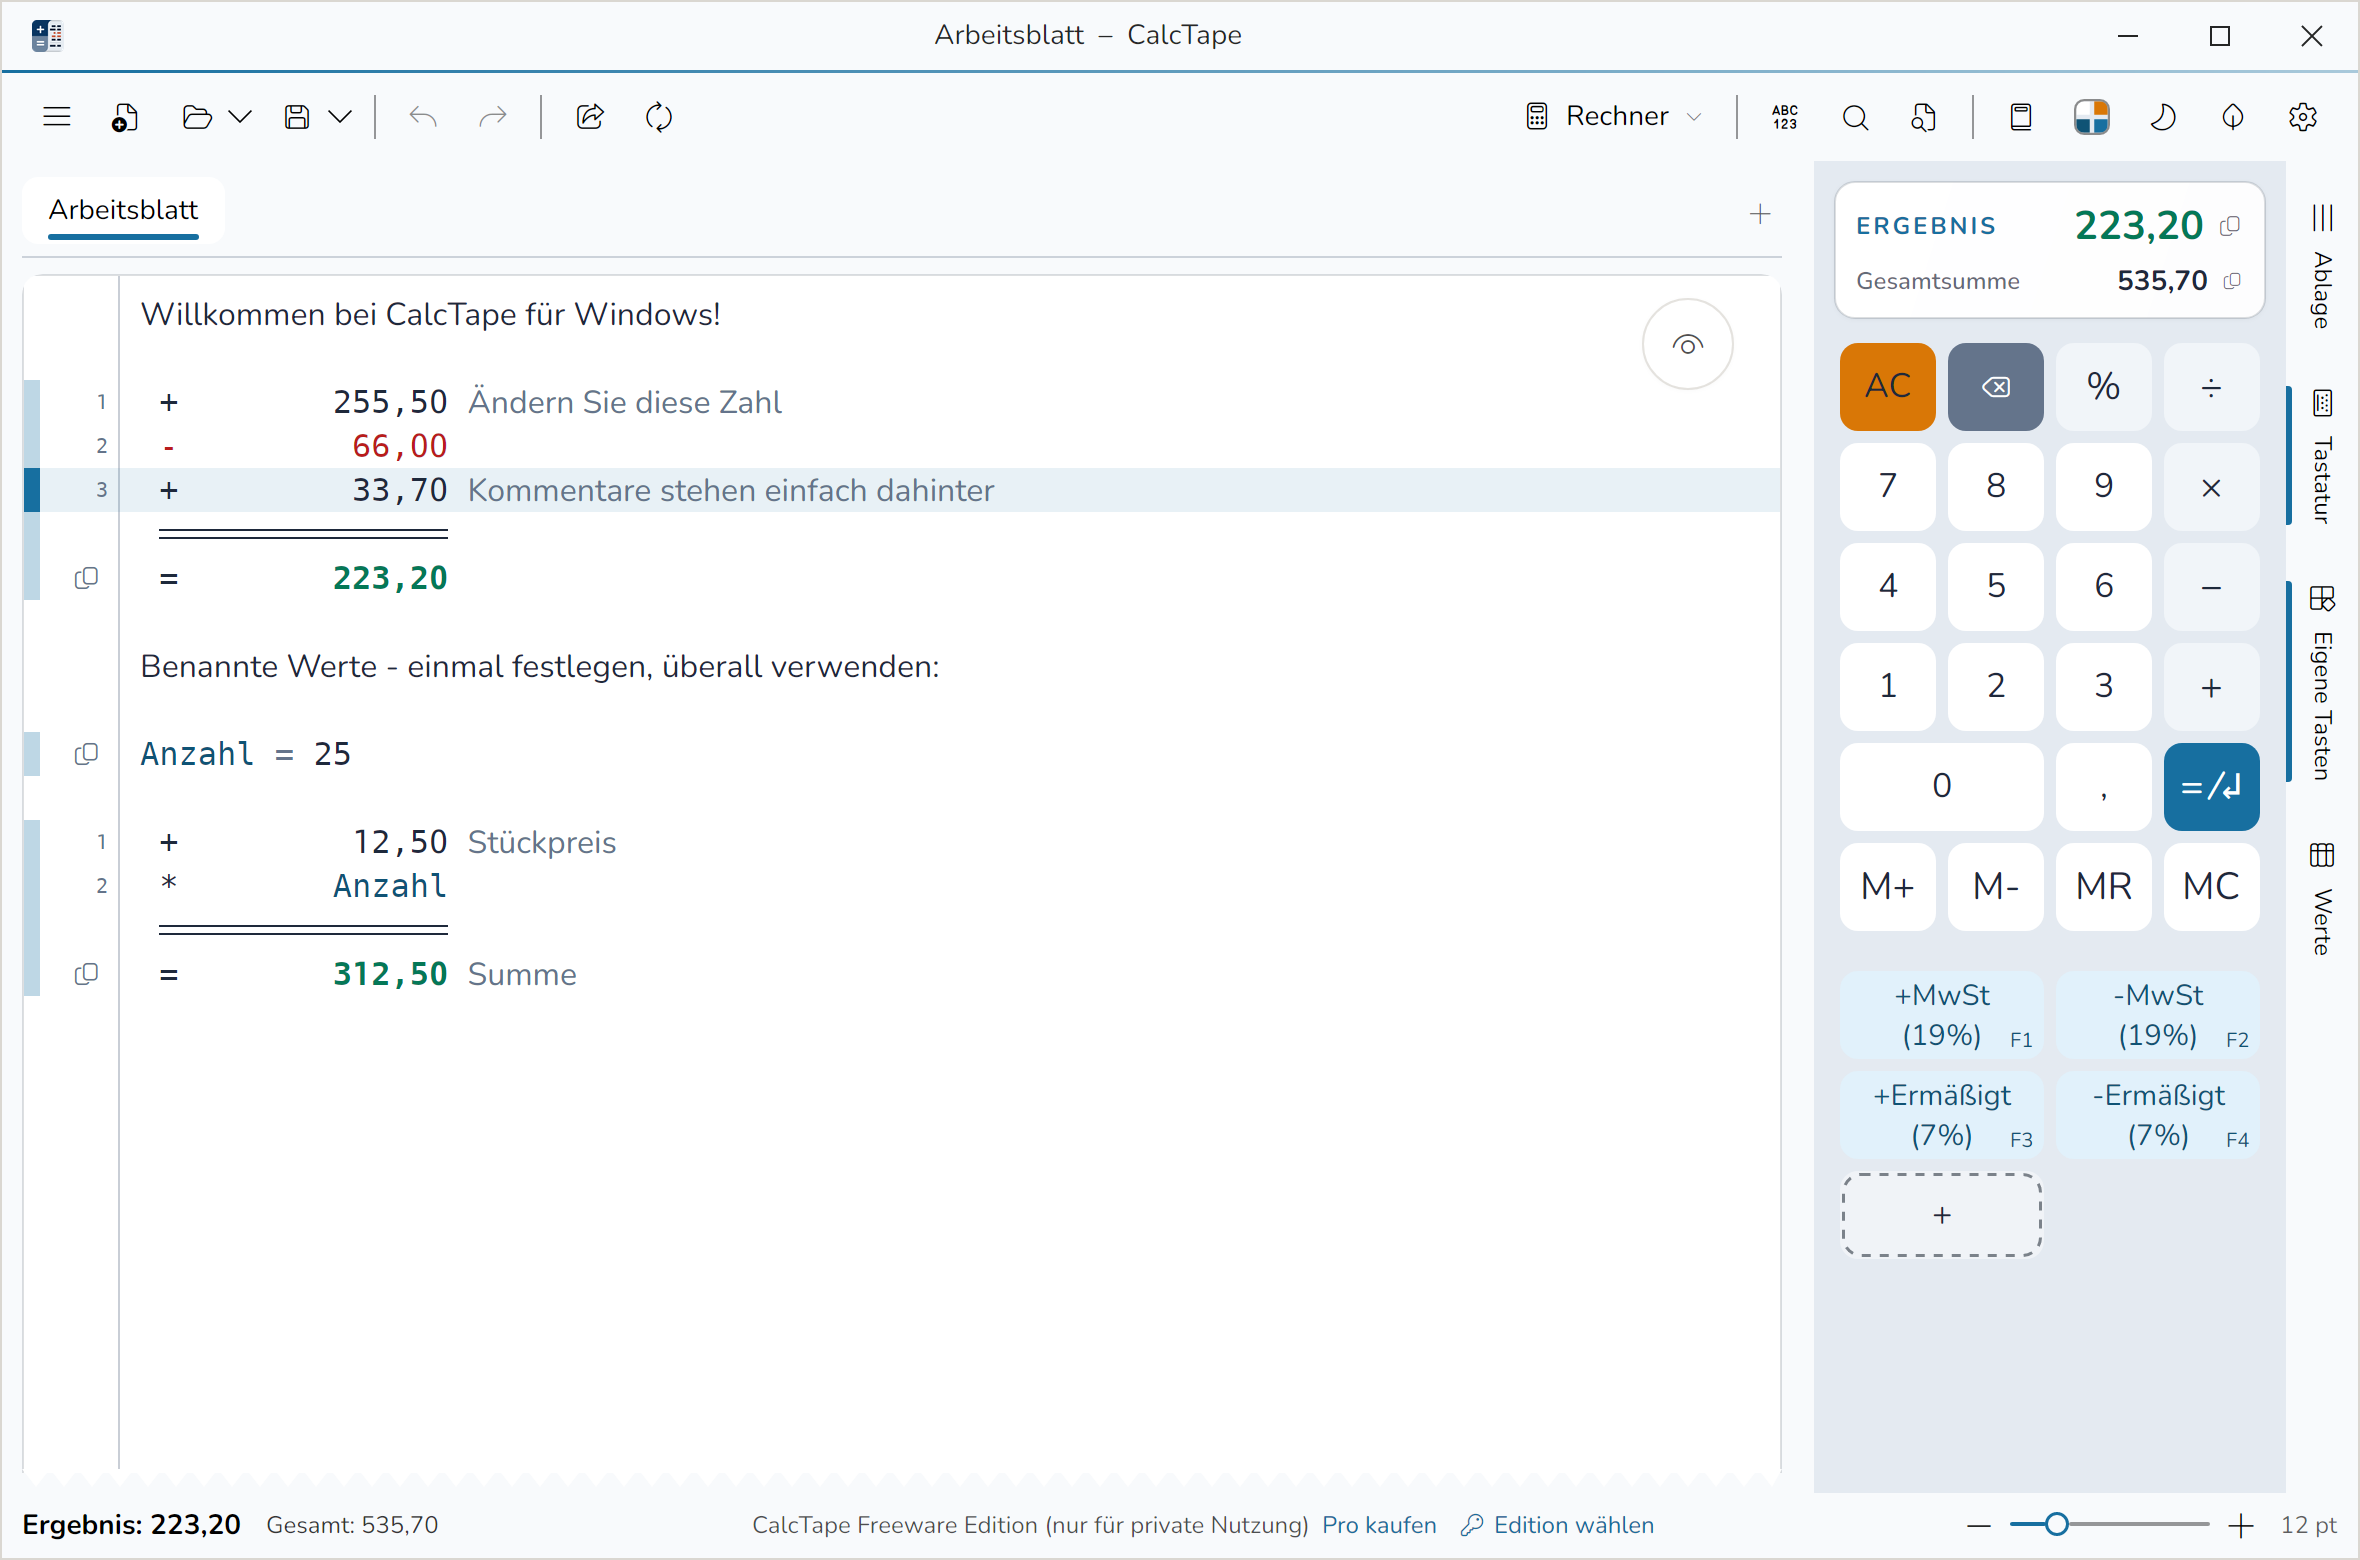Toggle the Tastatur side panel tab

click(x=2323, y=456)
